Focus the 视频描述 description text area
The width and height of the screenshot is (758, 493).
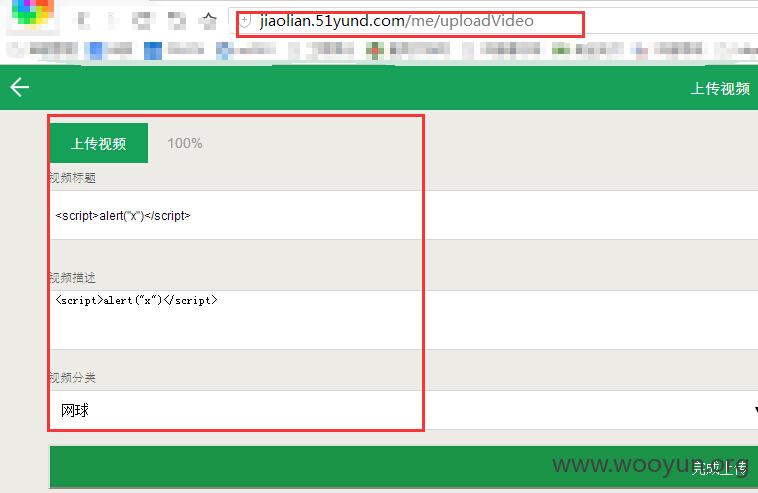click(x=404, y=319)
